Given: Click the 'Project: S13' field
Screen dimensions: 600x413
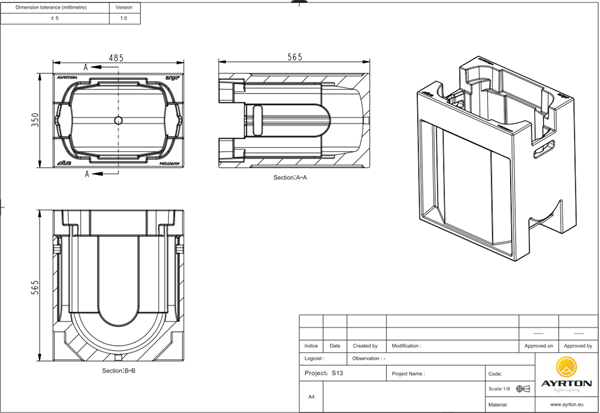Looking at the screenshot, I should (x=342, y=373).
